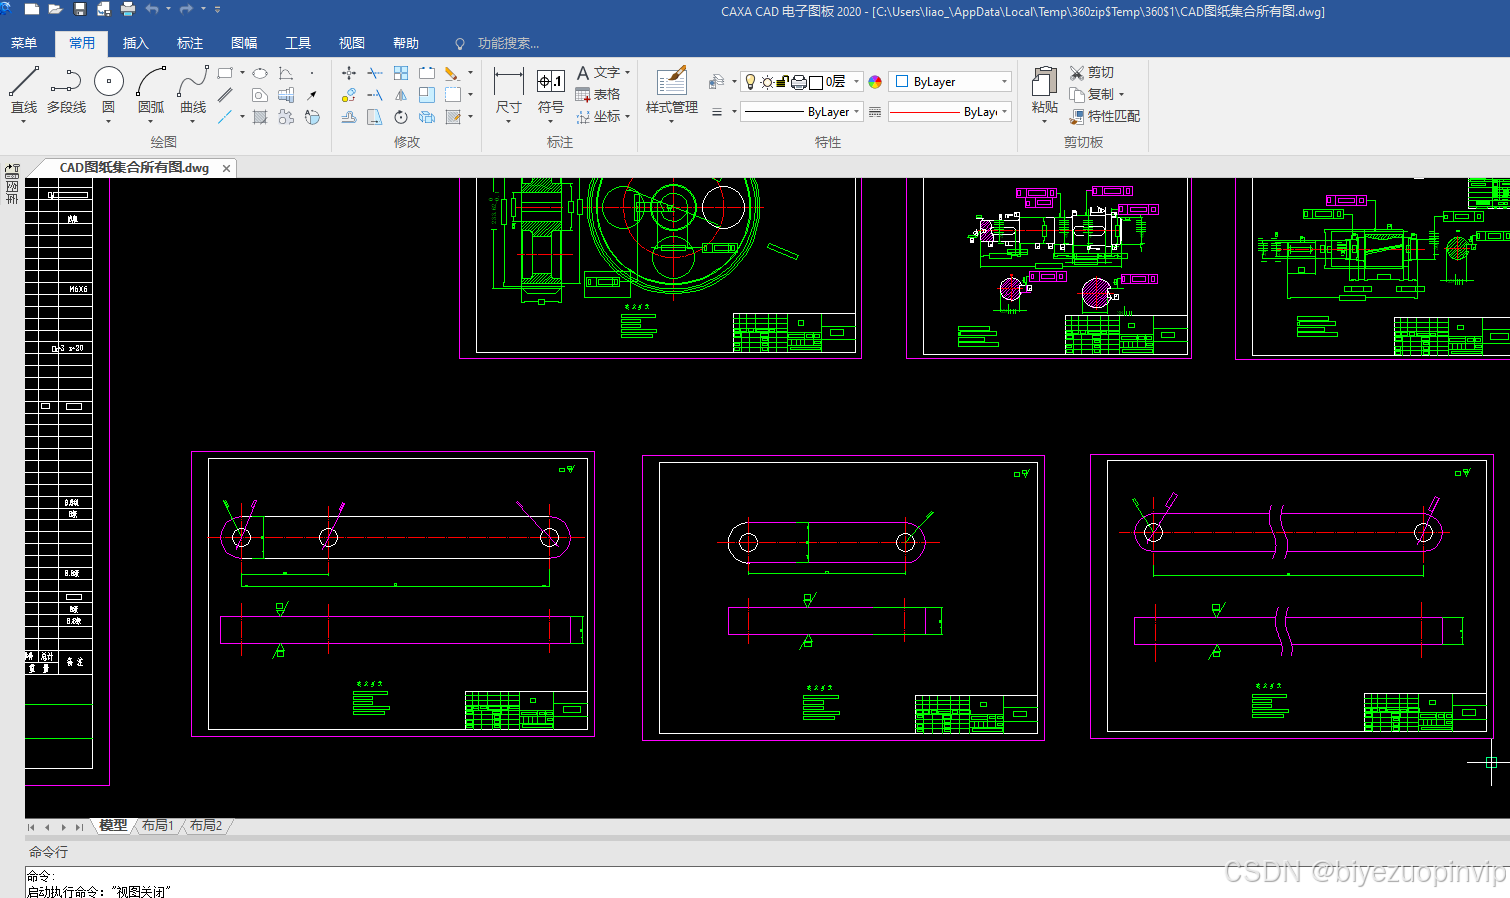Expand the 复制 copy dropdown arrow

point(1121,95)
